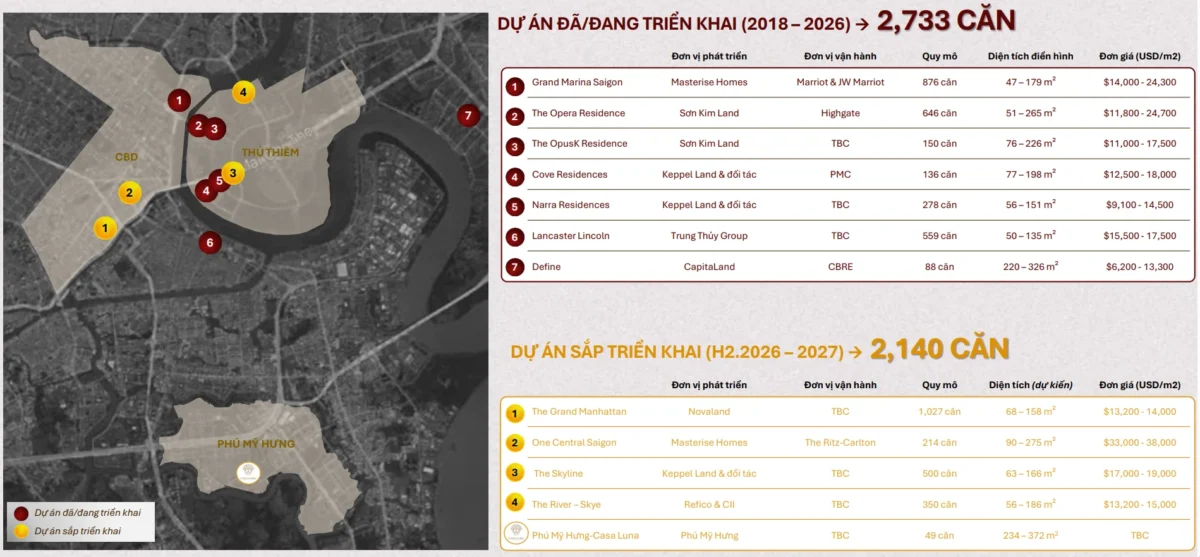Click the 'Diện tích (dự kiến)' column header
The image size is (1200, 557).
coord(1030,385)
